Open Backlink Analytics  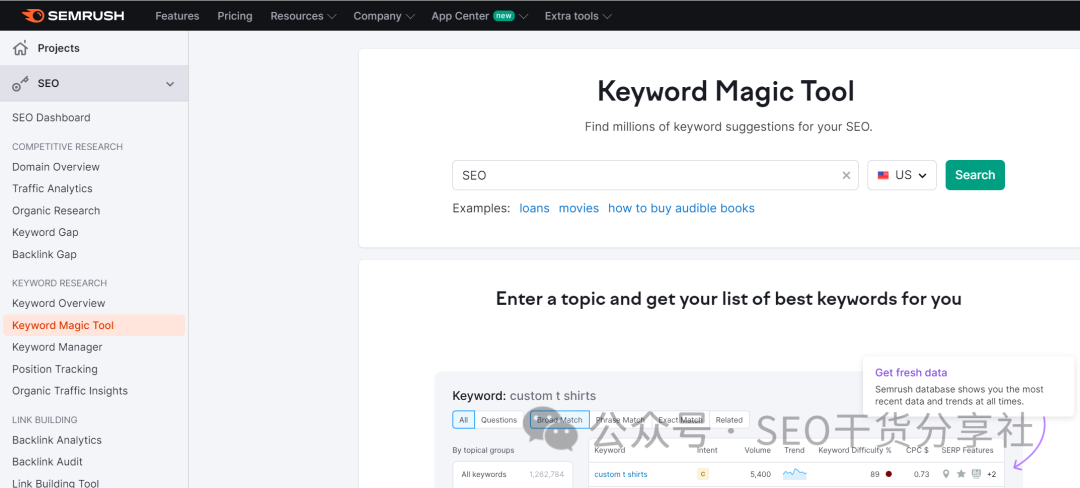pos(56,441)
